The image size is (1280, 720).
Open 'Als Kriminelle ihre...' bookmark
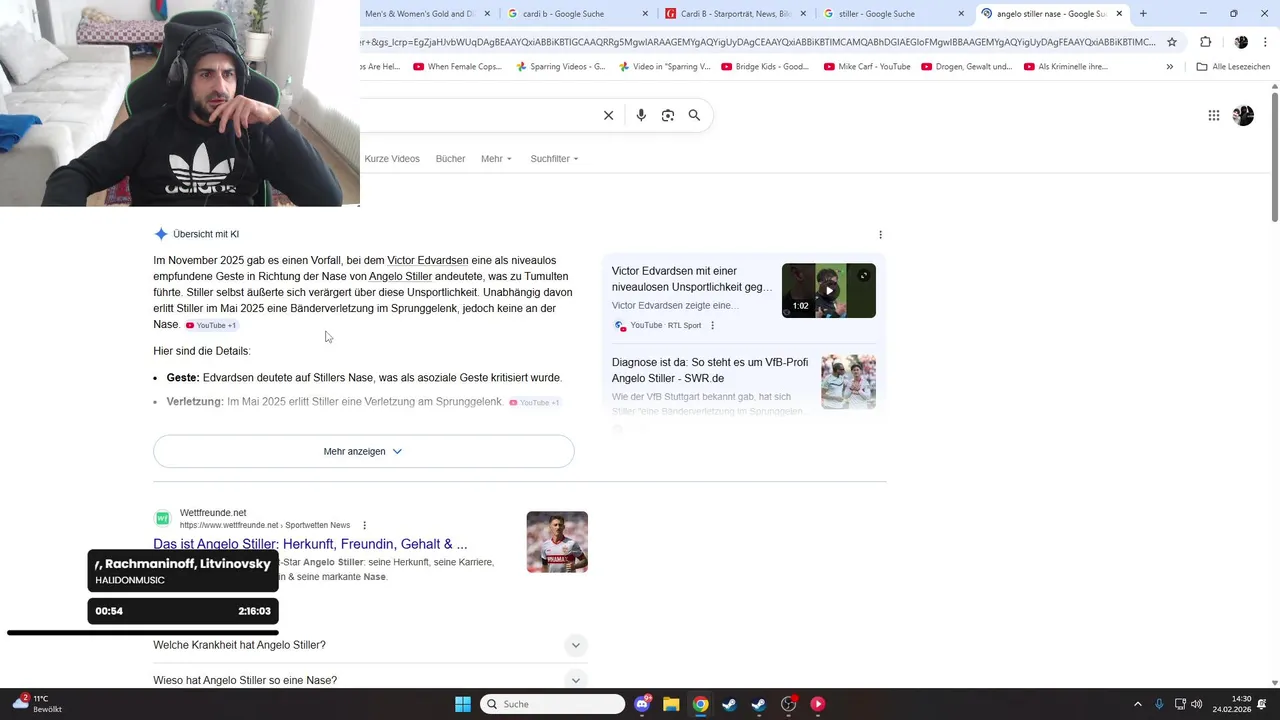(1065, 67)
